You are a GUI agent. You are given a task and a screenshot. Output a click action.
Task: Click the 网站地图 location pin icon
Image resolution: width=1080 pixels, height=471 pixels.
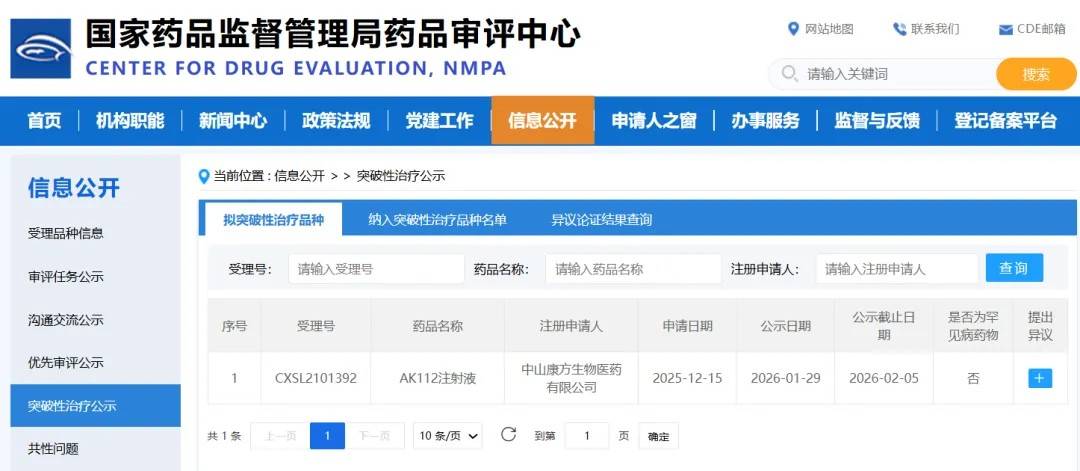794,29
